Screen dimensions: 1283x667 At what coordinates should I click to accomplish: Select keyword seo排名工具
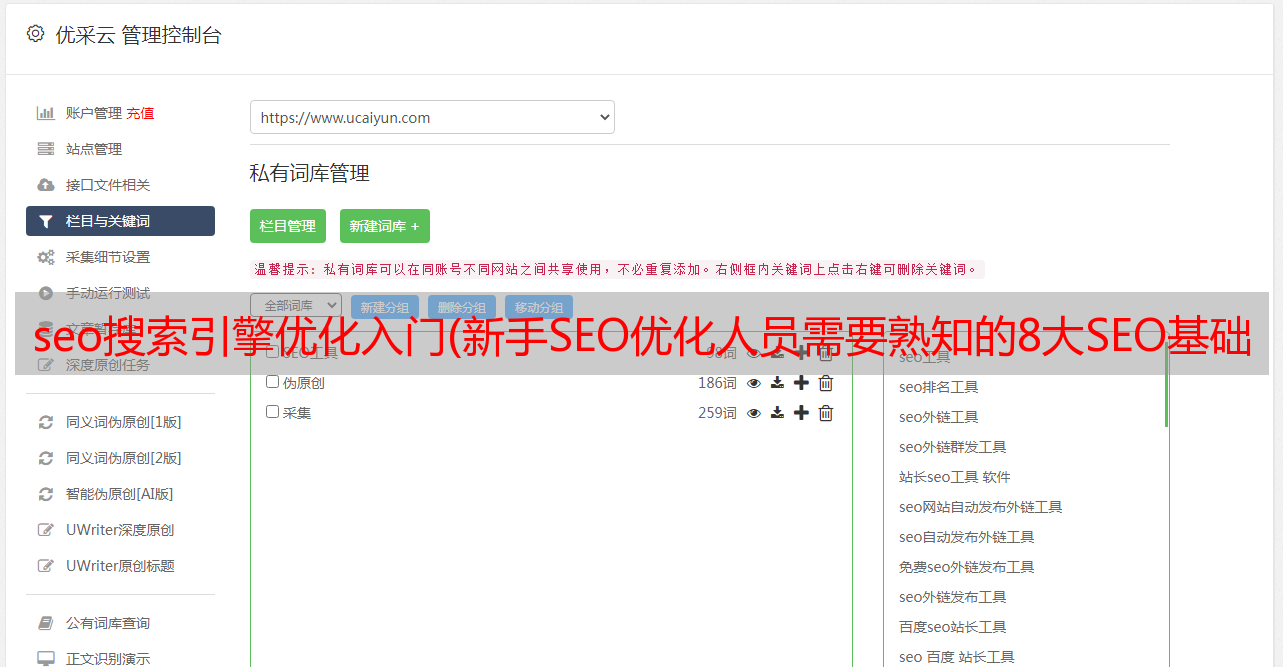point(939,387)
